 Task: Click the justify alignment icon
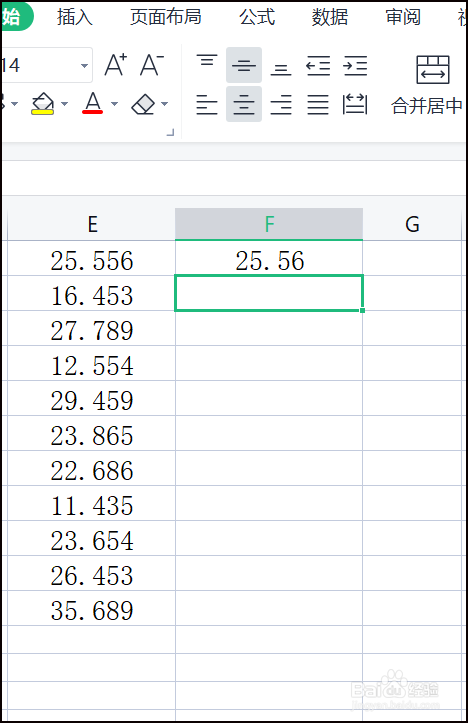[x=318, y=104]
